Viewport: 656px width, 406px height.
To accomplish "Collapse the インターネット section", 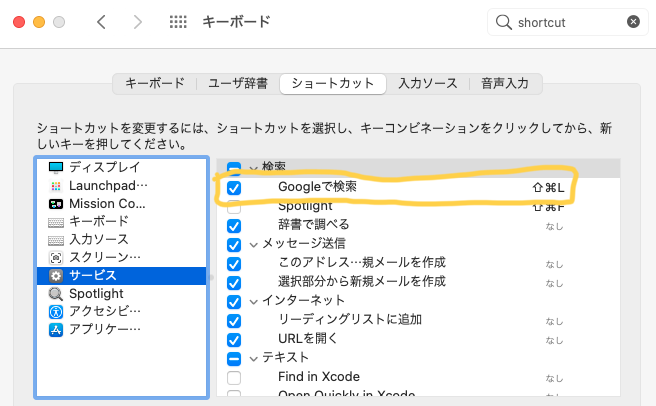I will (x=254, y=301).
